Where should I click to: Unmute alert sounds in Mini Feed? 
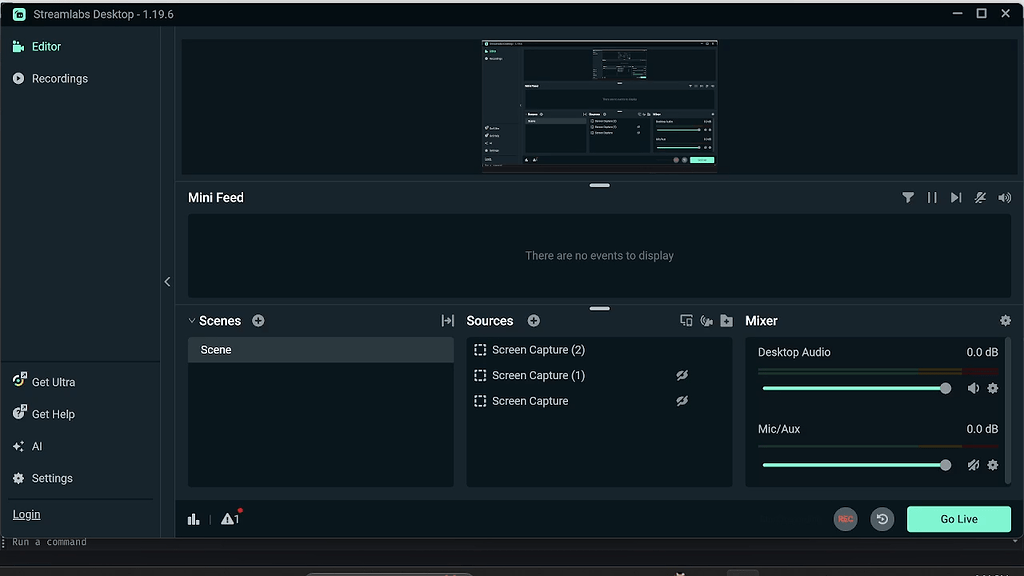pos(980,197)
